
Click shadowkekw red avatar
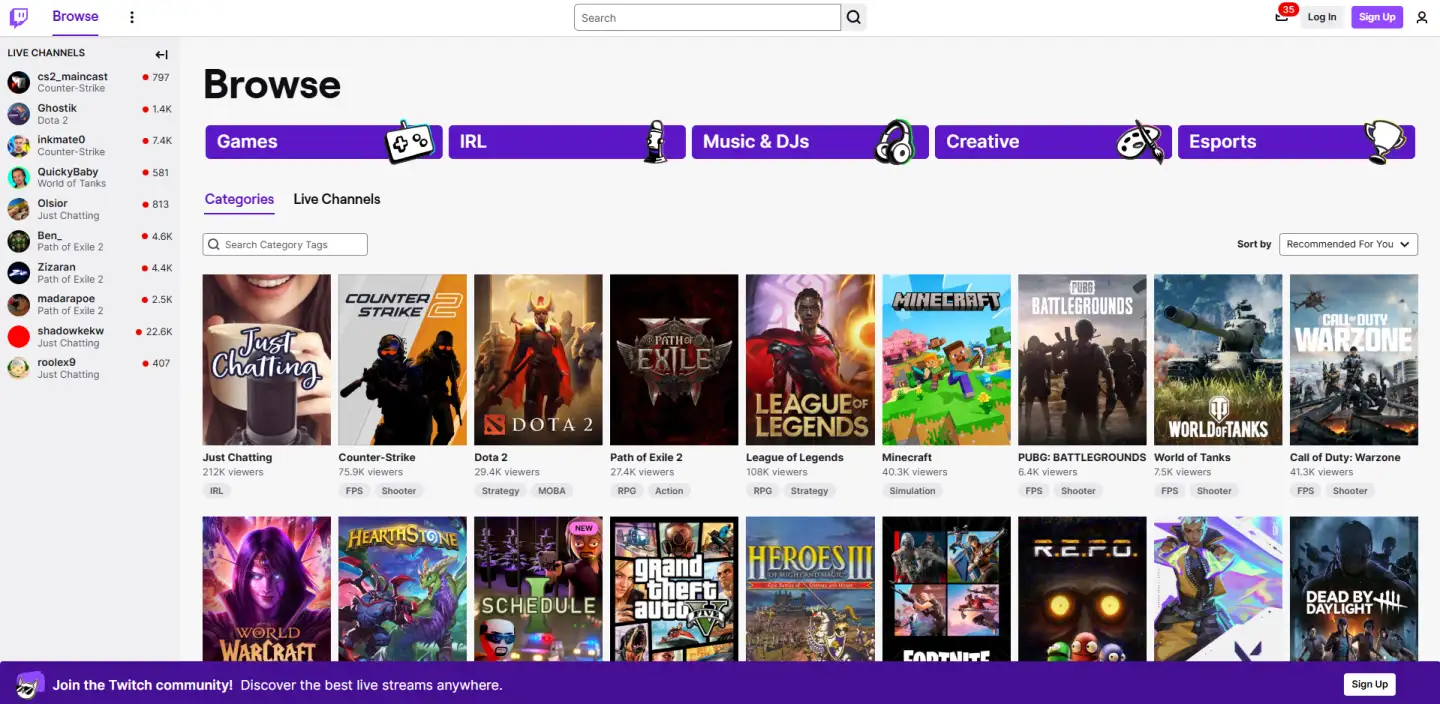[19, 337]
